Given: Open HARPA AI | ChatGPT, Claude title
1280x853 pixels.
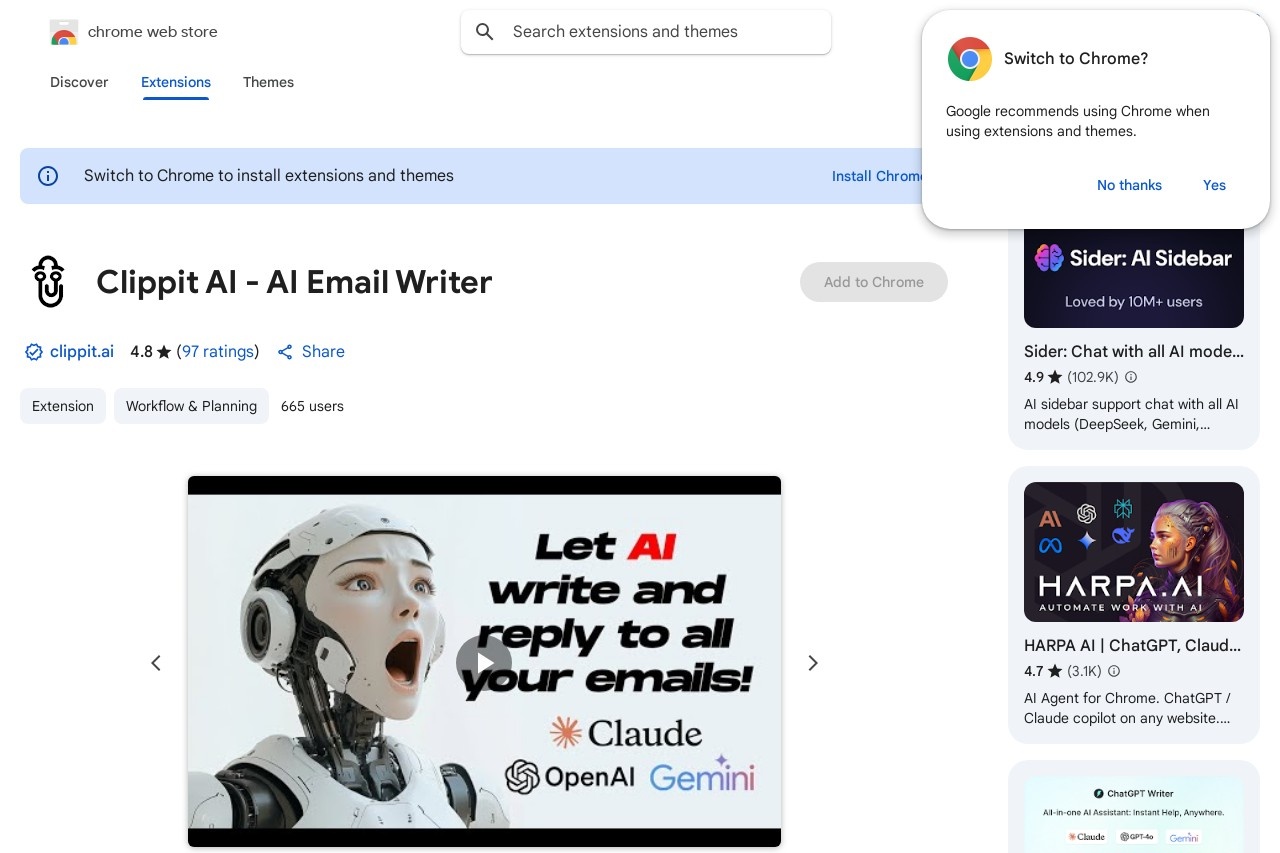Looking at the screenshot, I should (x=1134, y=645).
